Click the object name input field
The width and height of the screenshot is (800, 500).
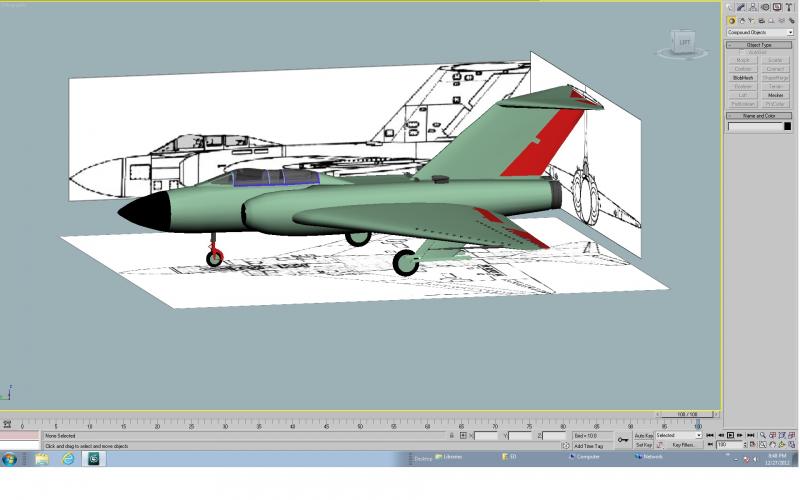click(x=755, y=126)
